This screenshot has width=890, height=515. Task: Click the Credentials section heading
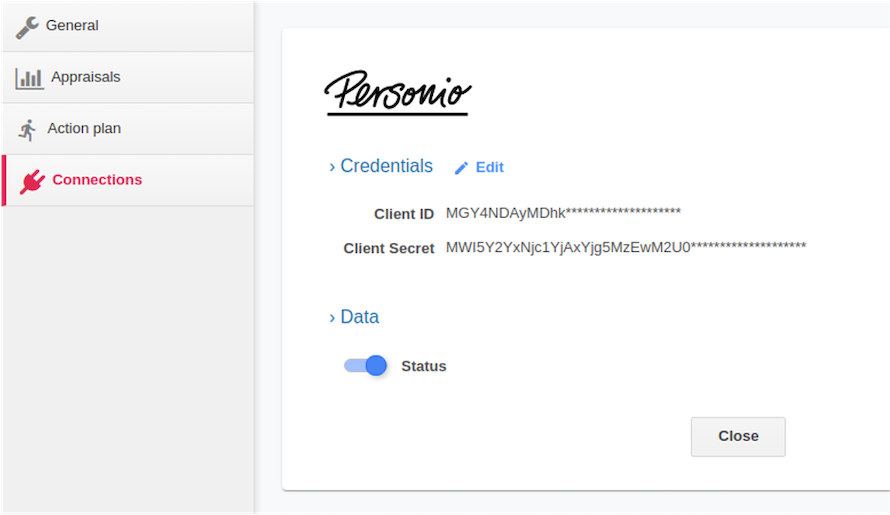387,166
